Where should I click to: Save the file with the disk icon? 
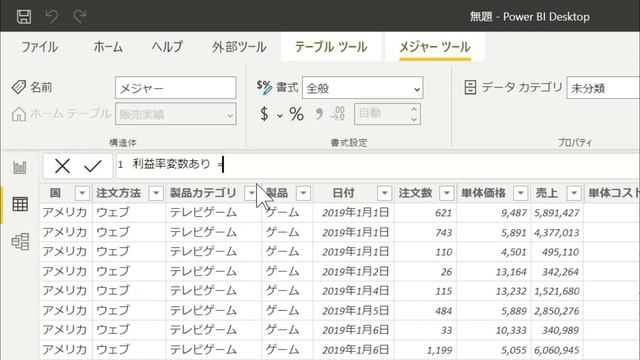point(24,17)
